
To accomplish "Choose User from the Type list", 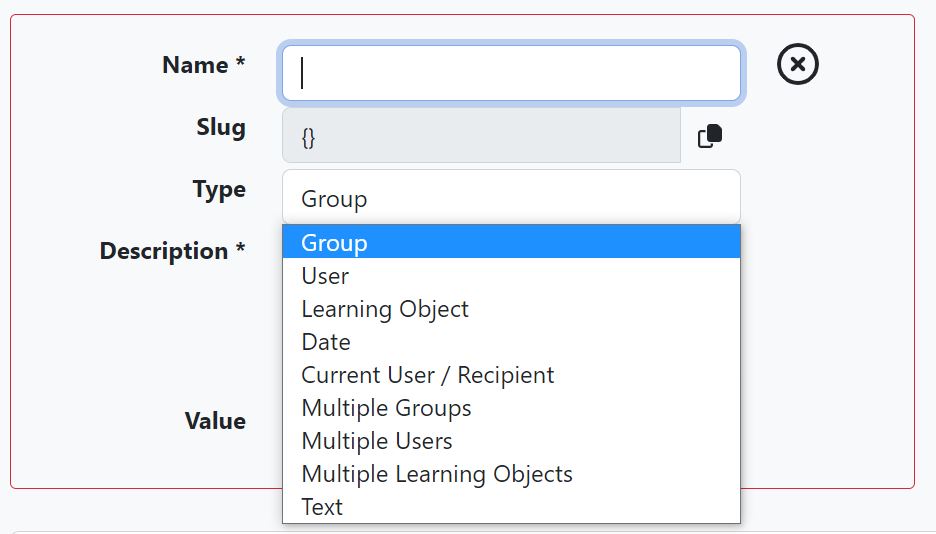I will 512,276.
